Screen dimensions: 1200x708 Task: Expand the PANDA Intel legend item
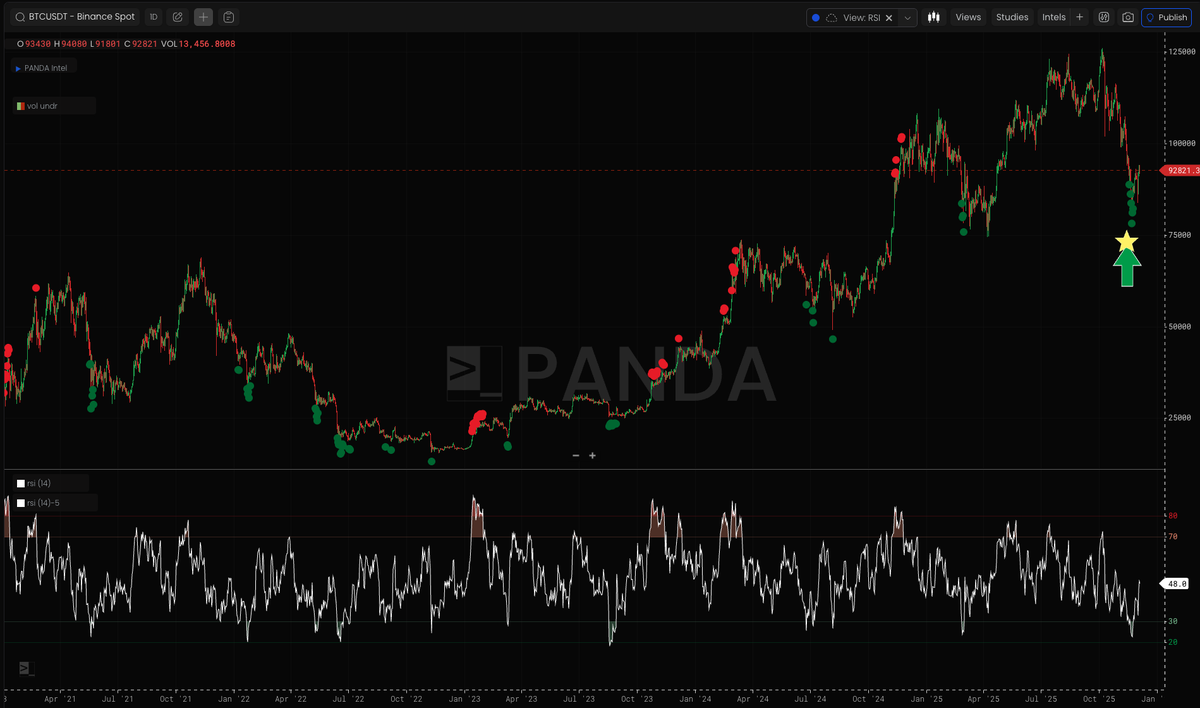[46, 68]
